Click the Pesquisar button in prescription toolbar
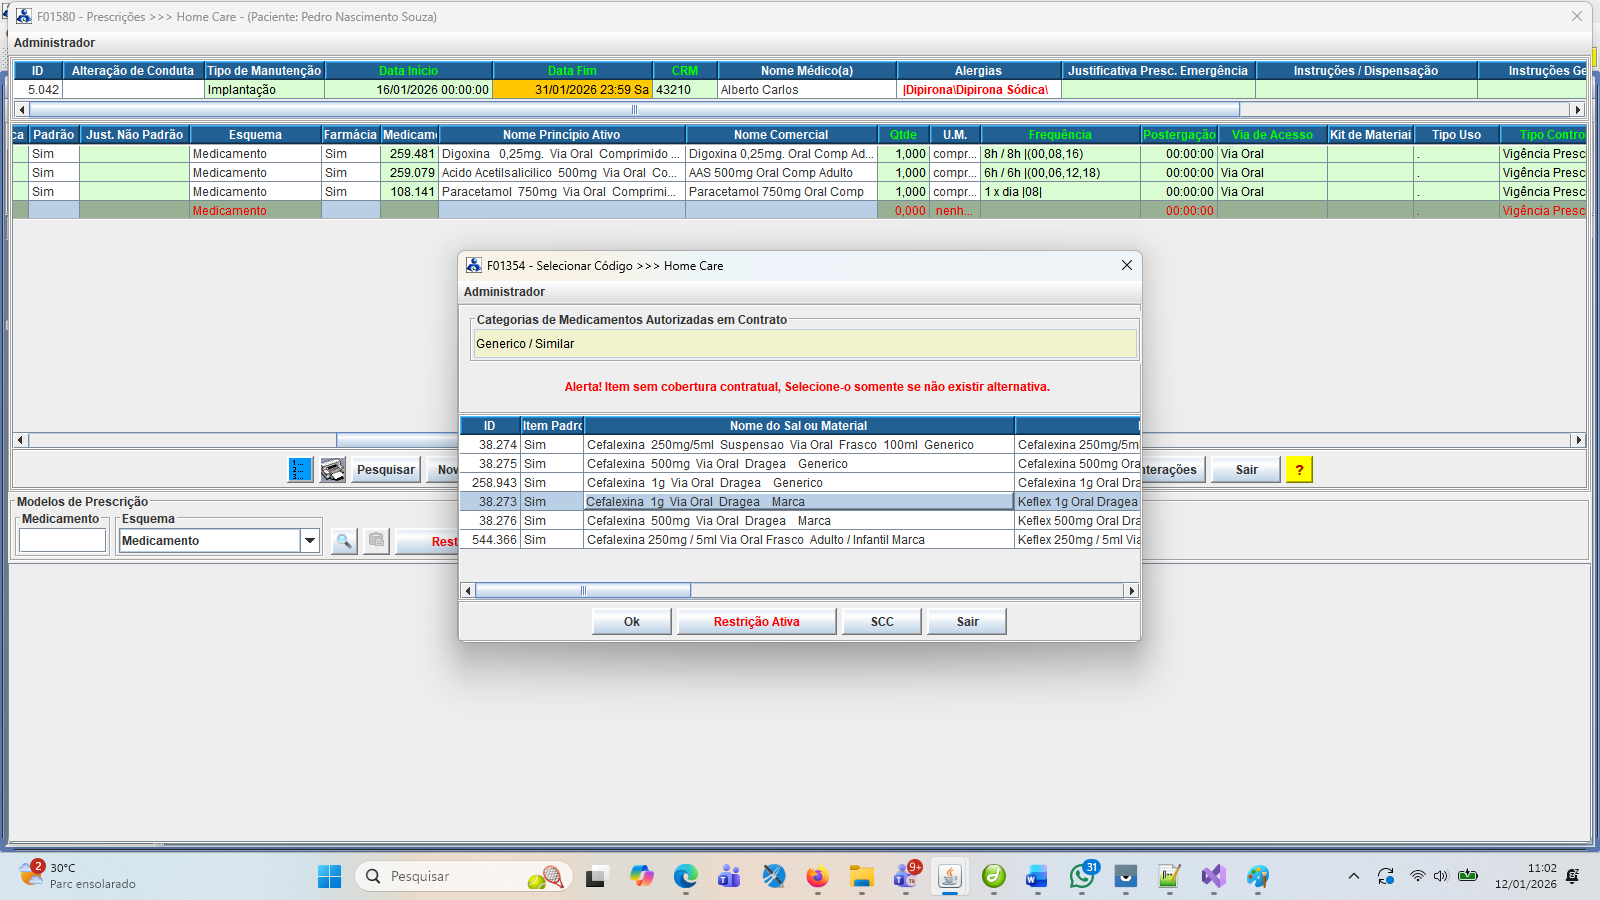This screenshot has width=1600, height=900. coord(385,470)
